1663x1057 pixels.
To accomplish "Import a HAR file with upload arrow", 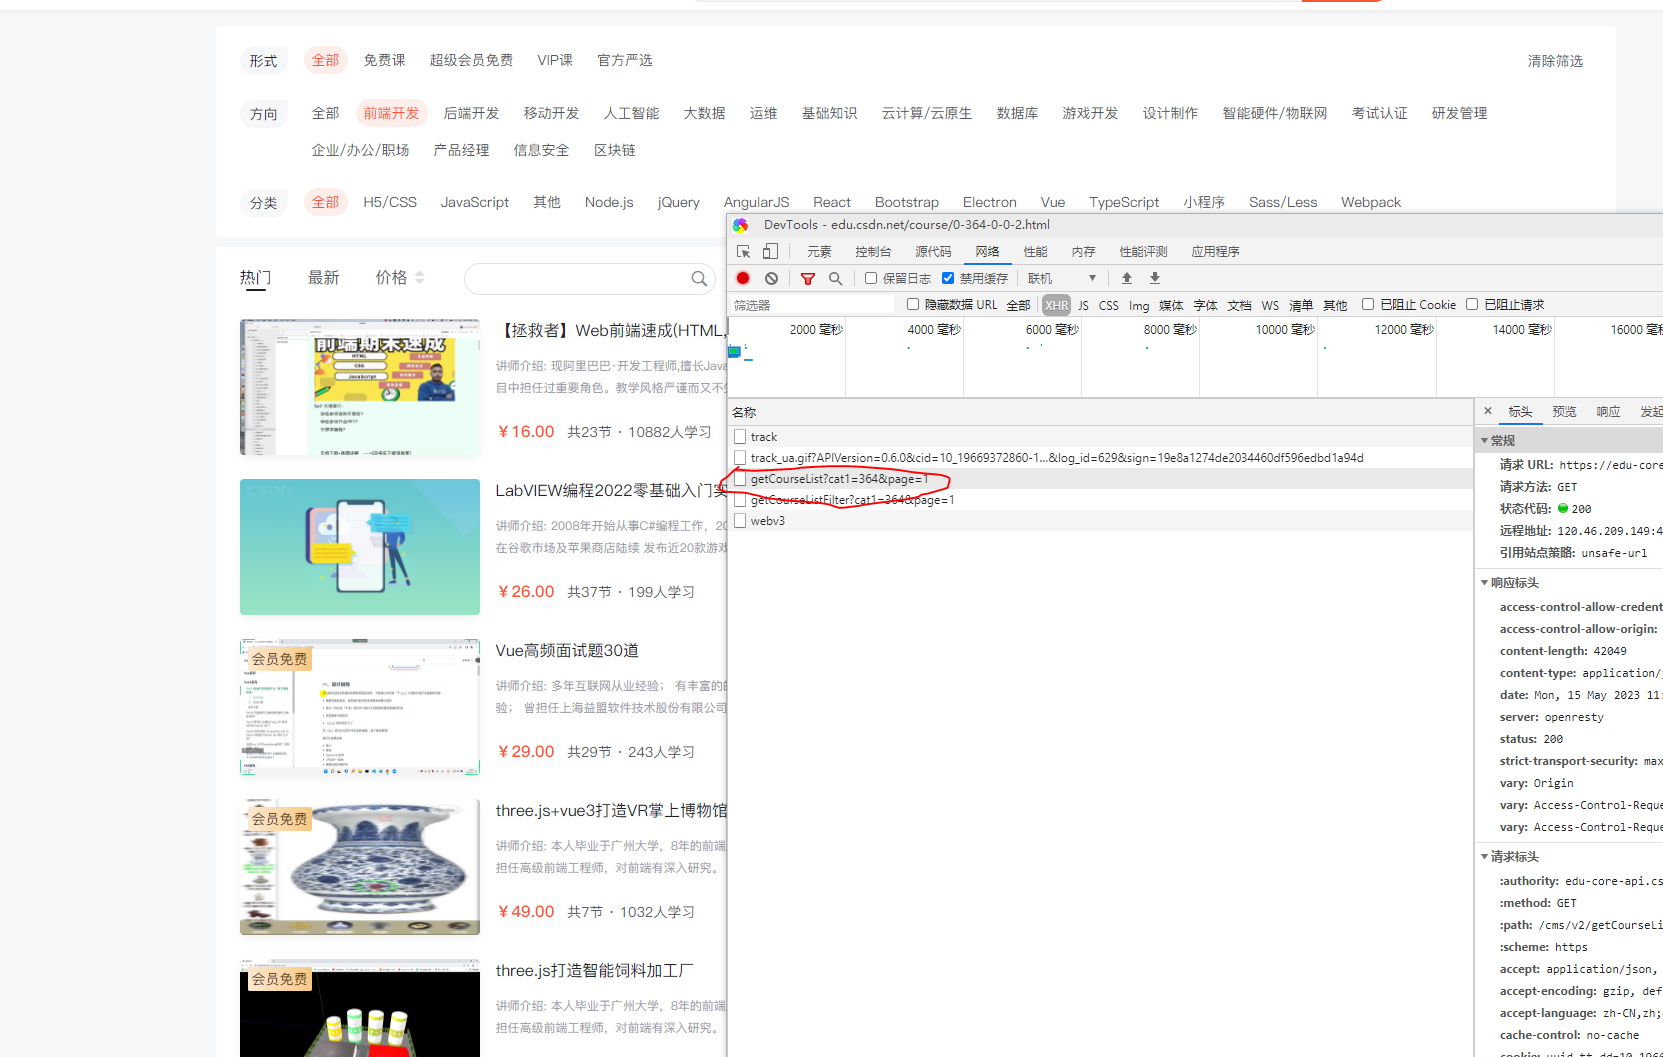I will click(1127, 278).
